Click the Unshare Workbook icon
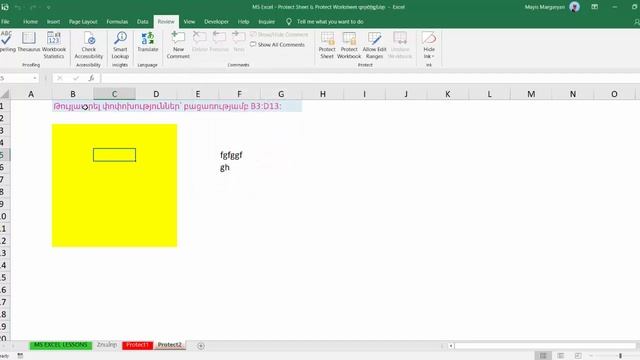Image resolution: width=640 pixels, height=360 pixels. [x=400, y=45]
